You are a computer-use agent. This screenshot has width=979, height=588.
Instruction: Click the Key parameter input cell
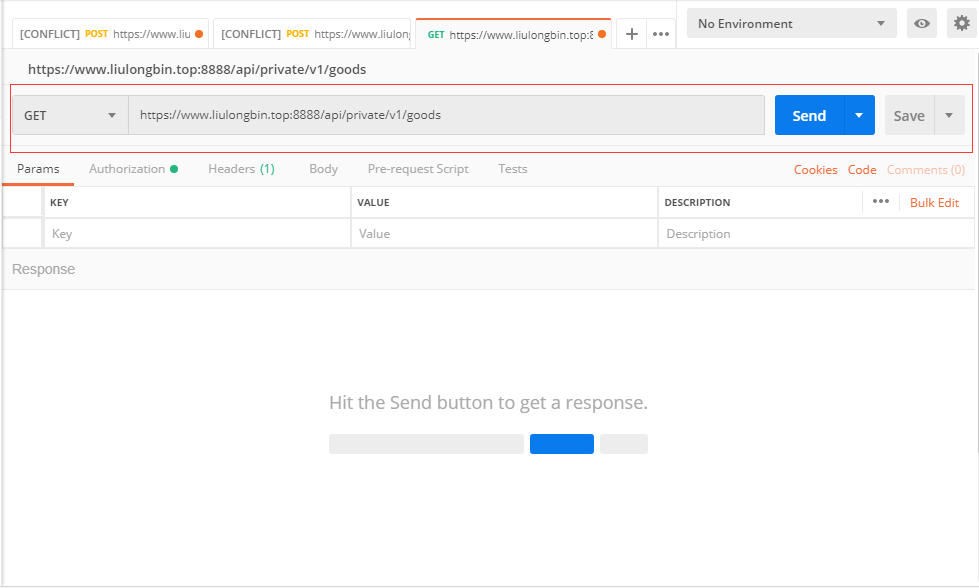[x=197, y=233]
